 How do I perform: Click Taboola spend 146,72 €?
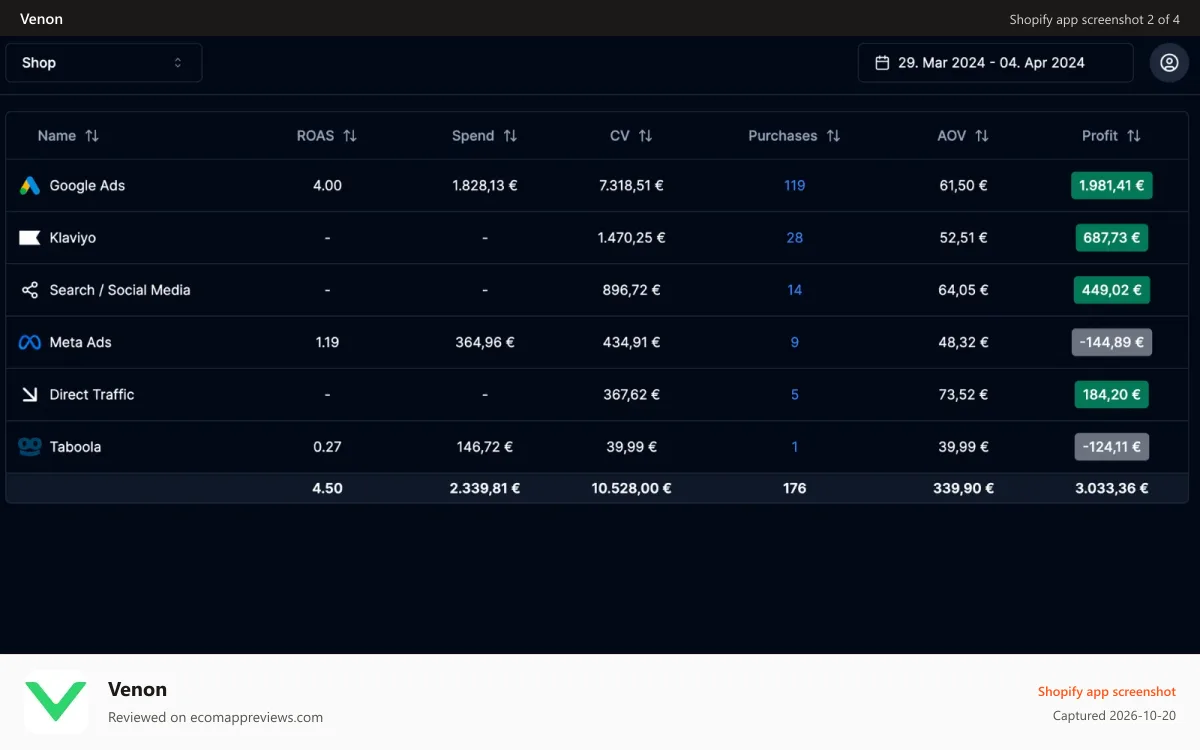click(485, 446)
